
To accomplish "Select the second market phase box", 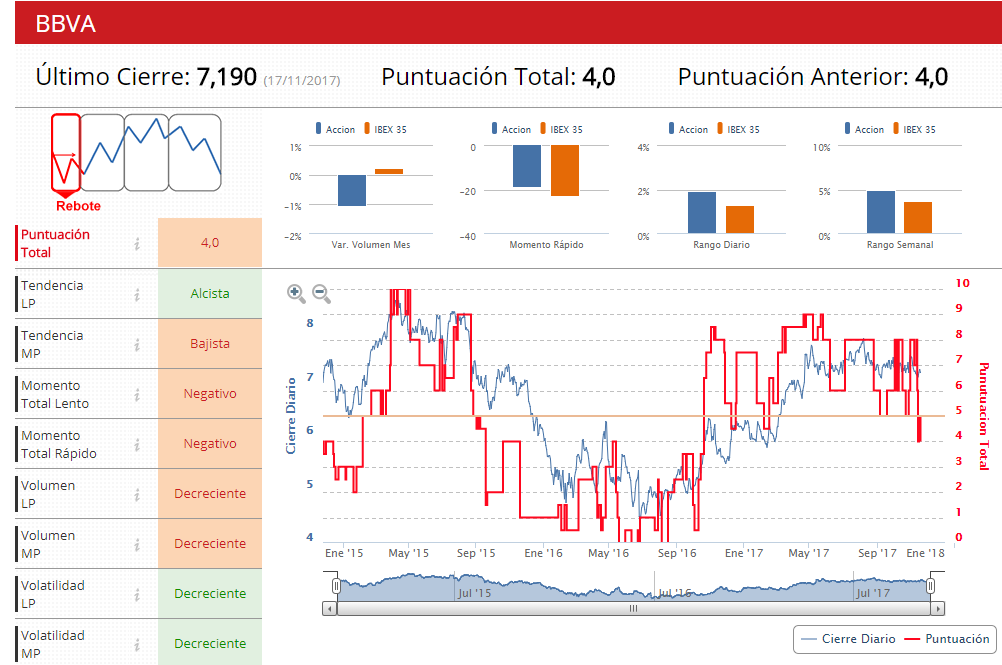I will (x=102, y=153).
